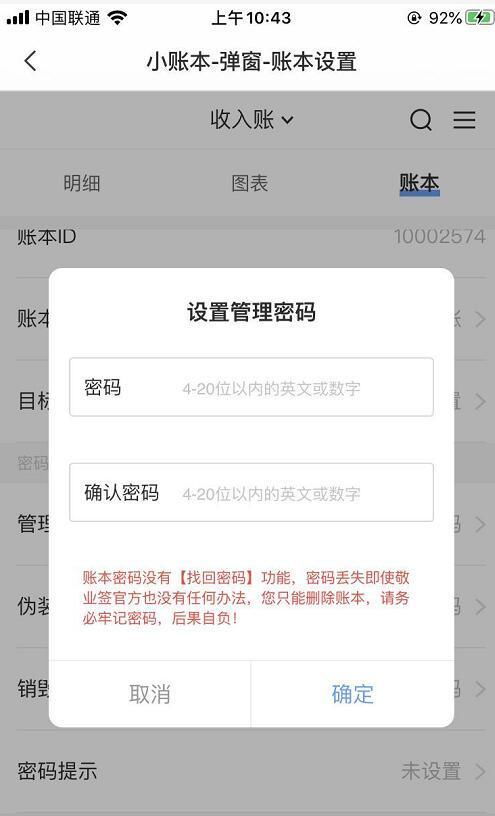Switch to the 图表 tab
Image resolution: width=495 pixels, height=816 pixels.
(x=250, y=183)
